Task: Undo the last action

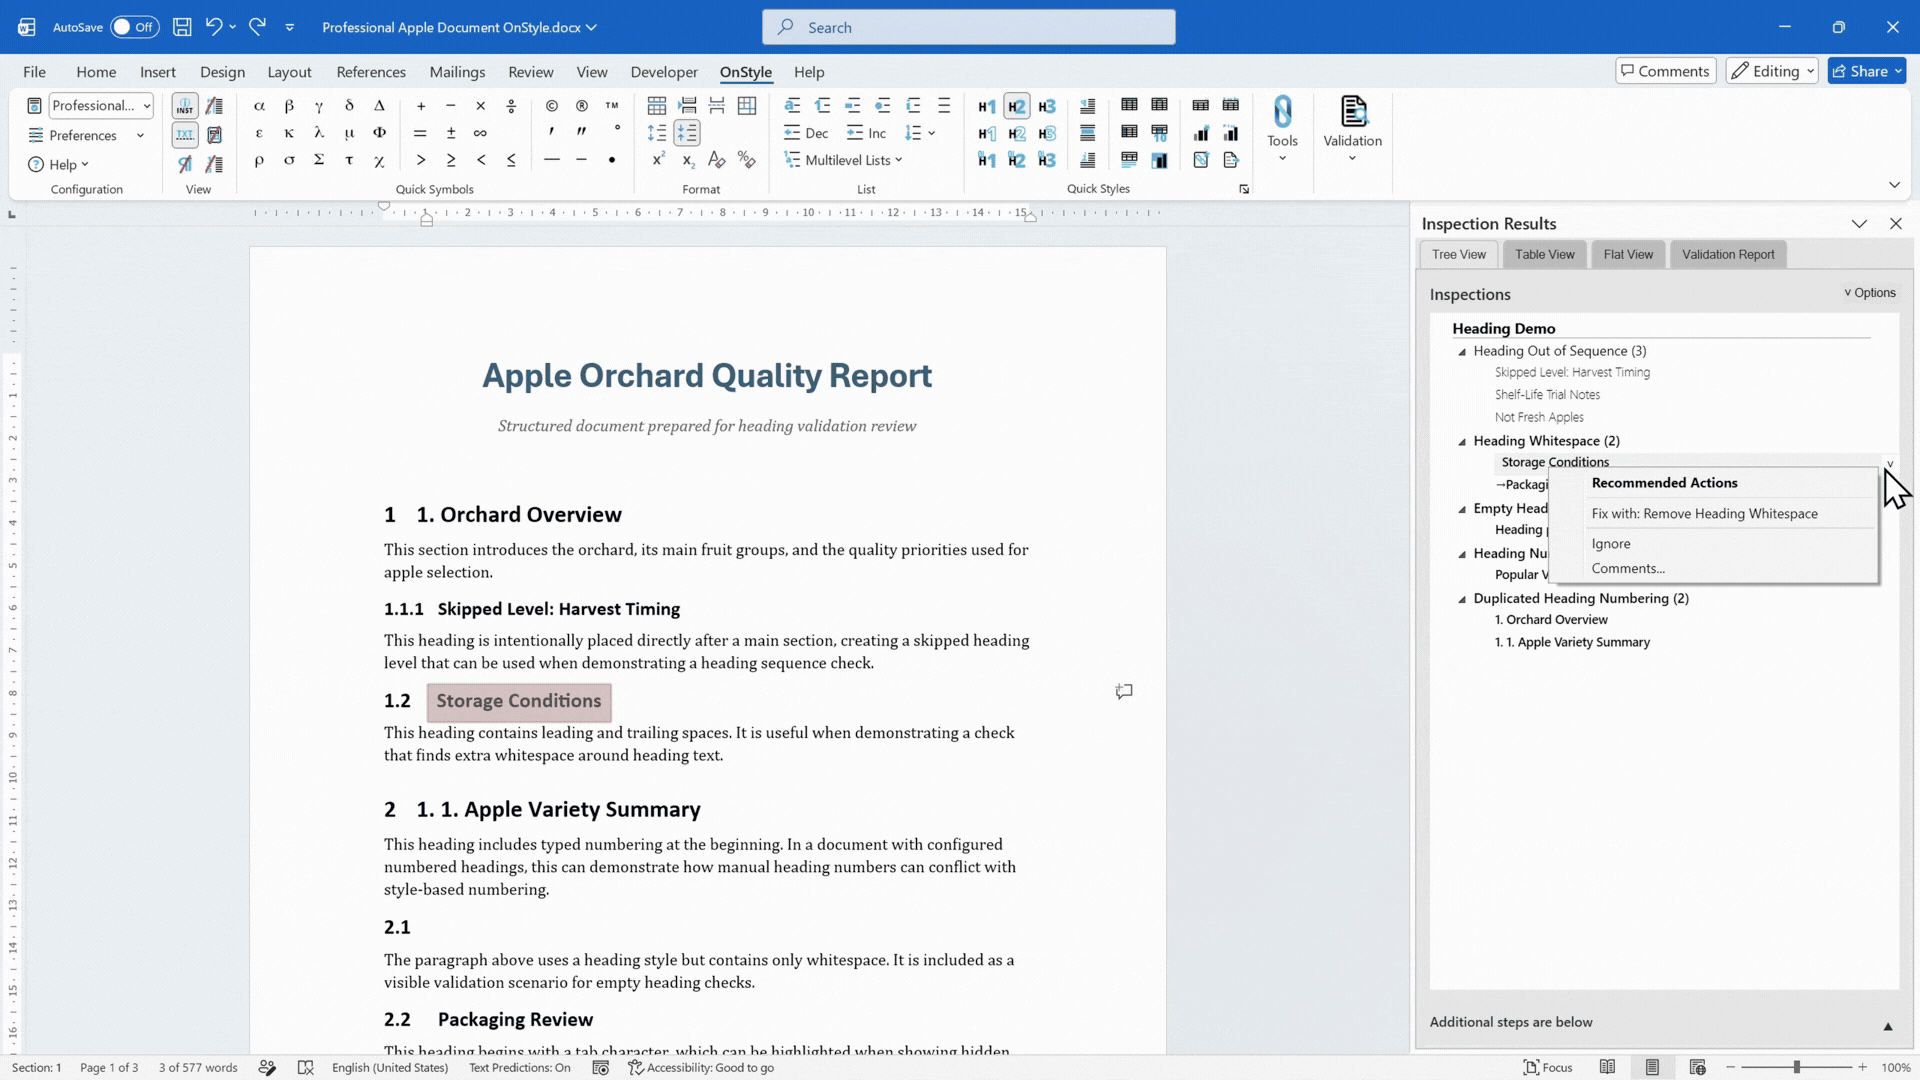Action: tap(213, 27)
